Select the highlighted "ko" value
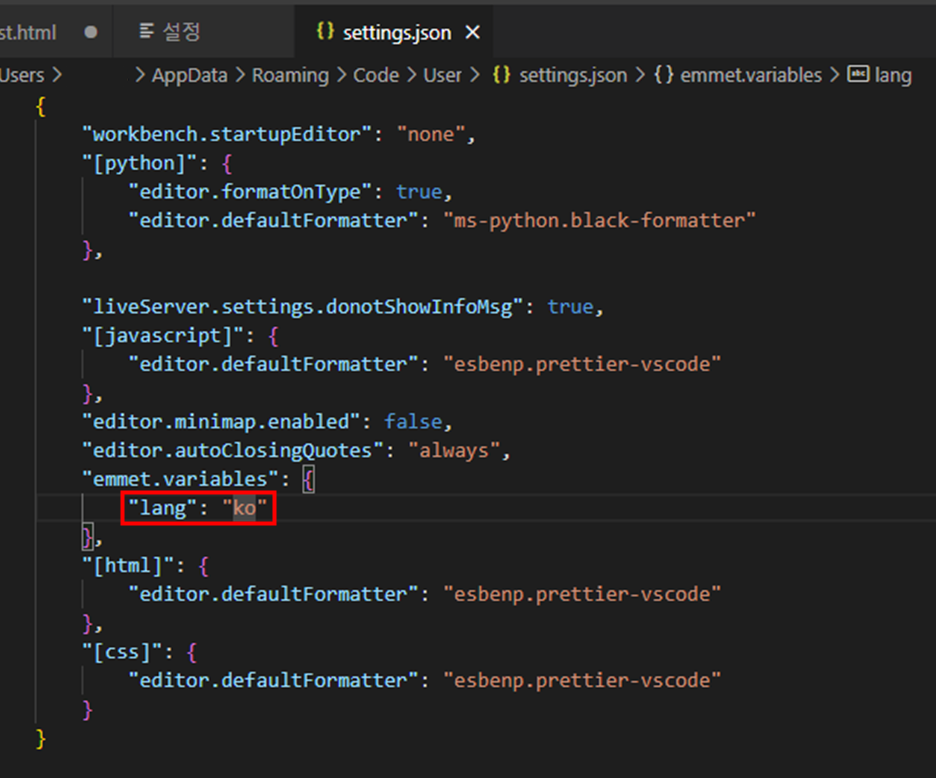This screenshot has height=778, width=936. pos(244,508)
